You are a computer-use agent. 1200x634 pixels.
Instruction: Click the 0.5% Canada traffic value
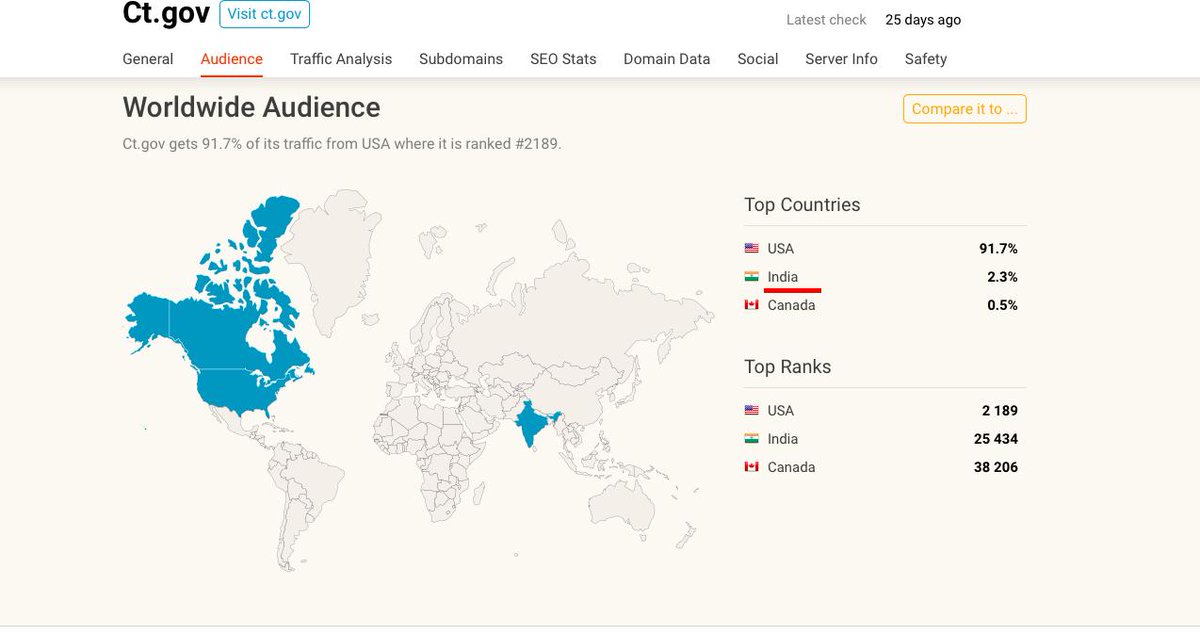point(1002,305)
